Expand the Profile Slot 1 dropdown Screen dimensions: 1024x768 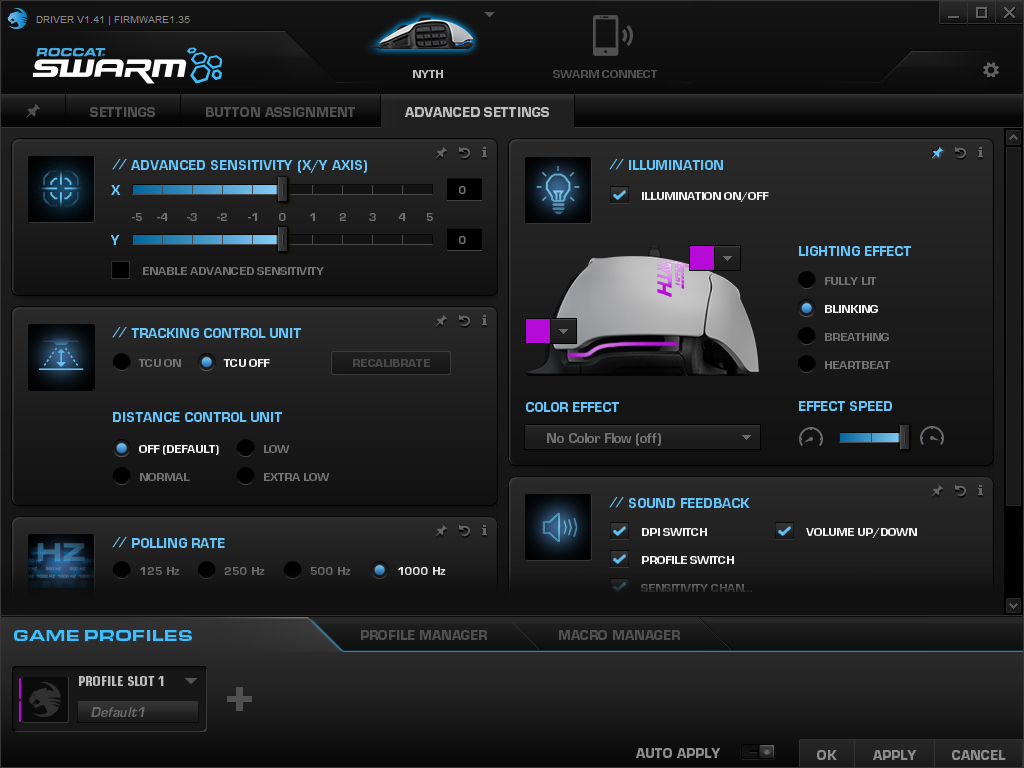pos(190,681)
